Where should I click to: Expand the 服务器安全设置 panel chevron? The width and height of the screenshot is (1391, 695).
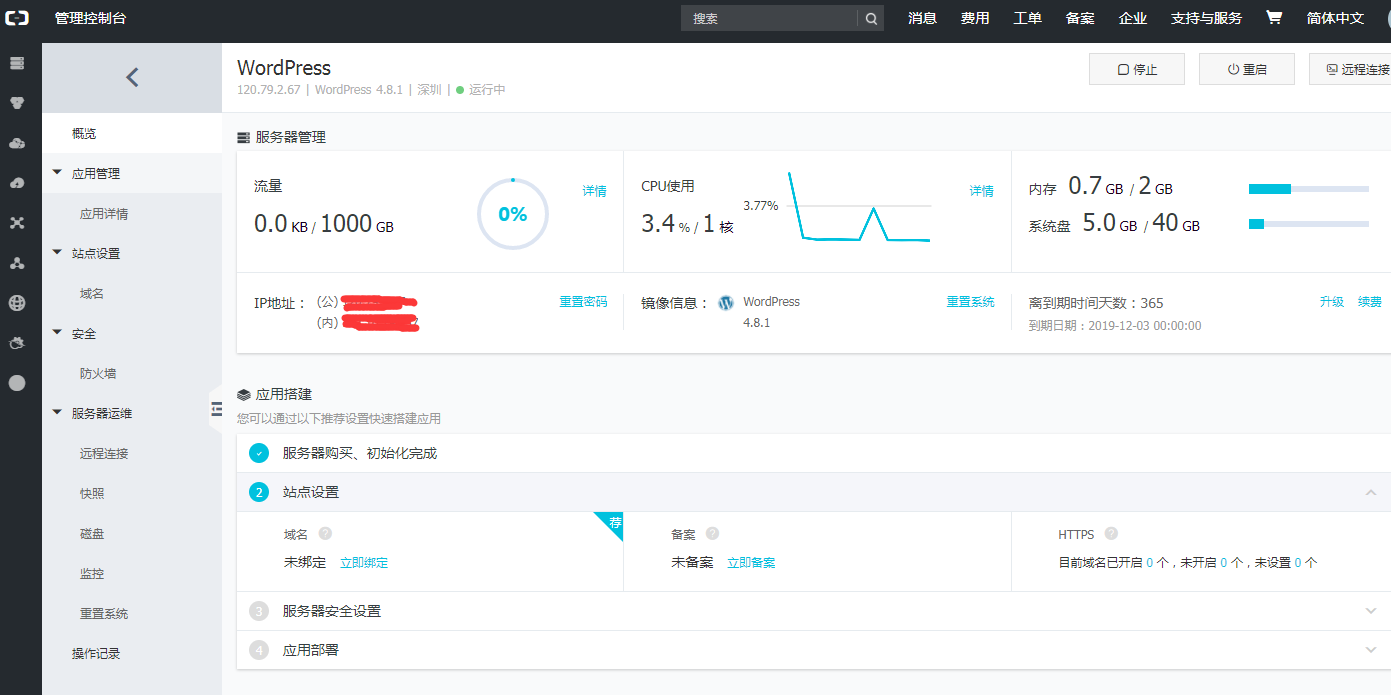pos(1370,611)
